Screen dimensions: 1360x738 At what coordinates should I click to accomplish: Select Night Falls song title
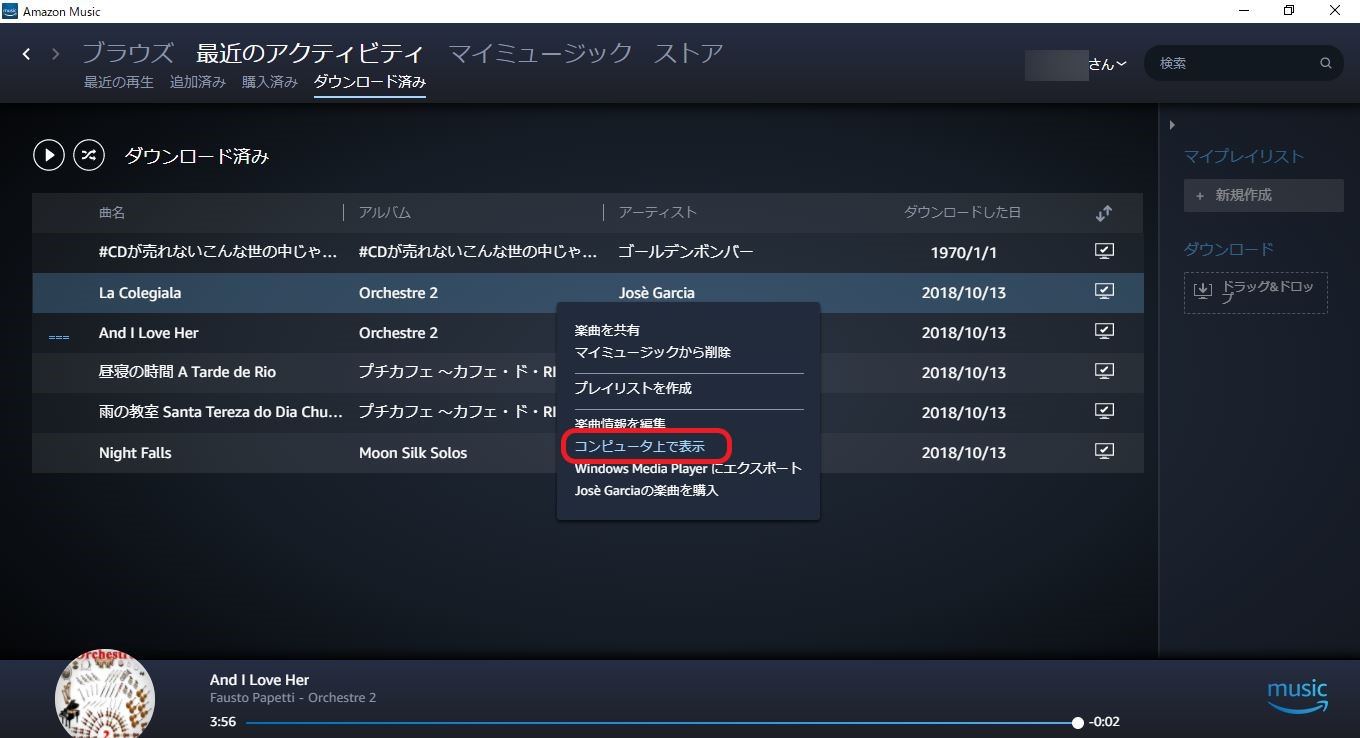tap(135, 453)
